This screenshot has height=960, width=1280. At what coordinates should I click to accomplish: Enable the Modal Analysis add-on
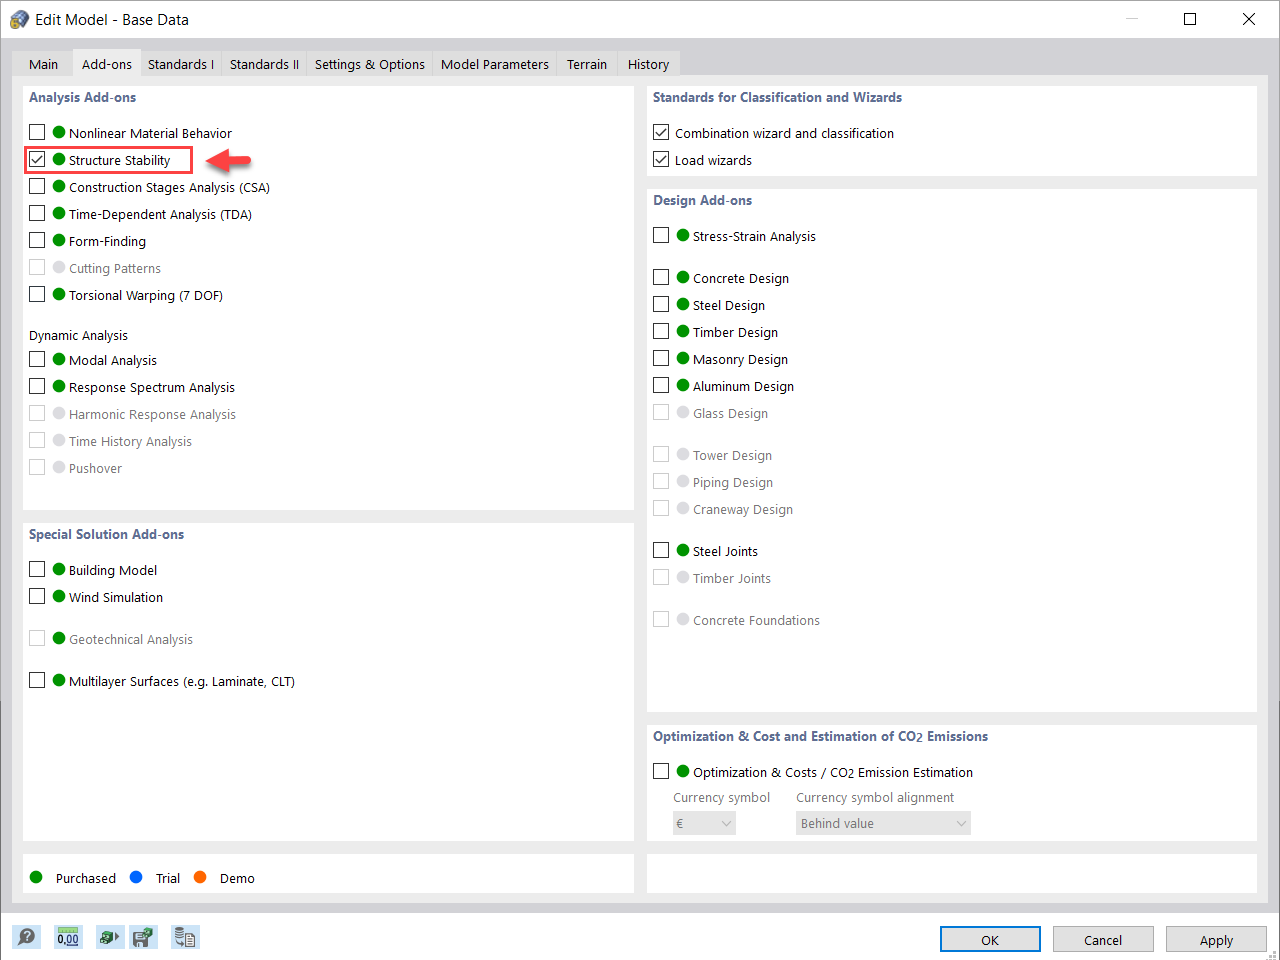(37, 359)
